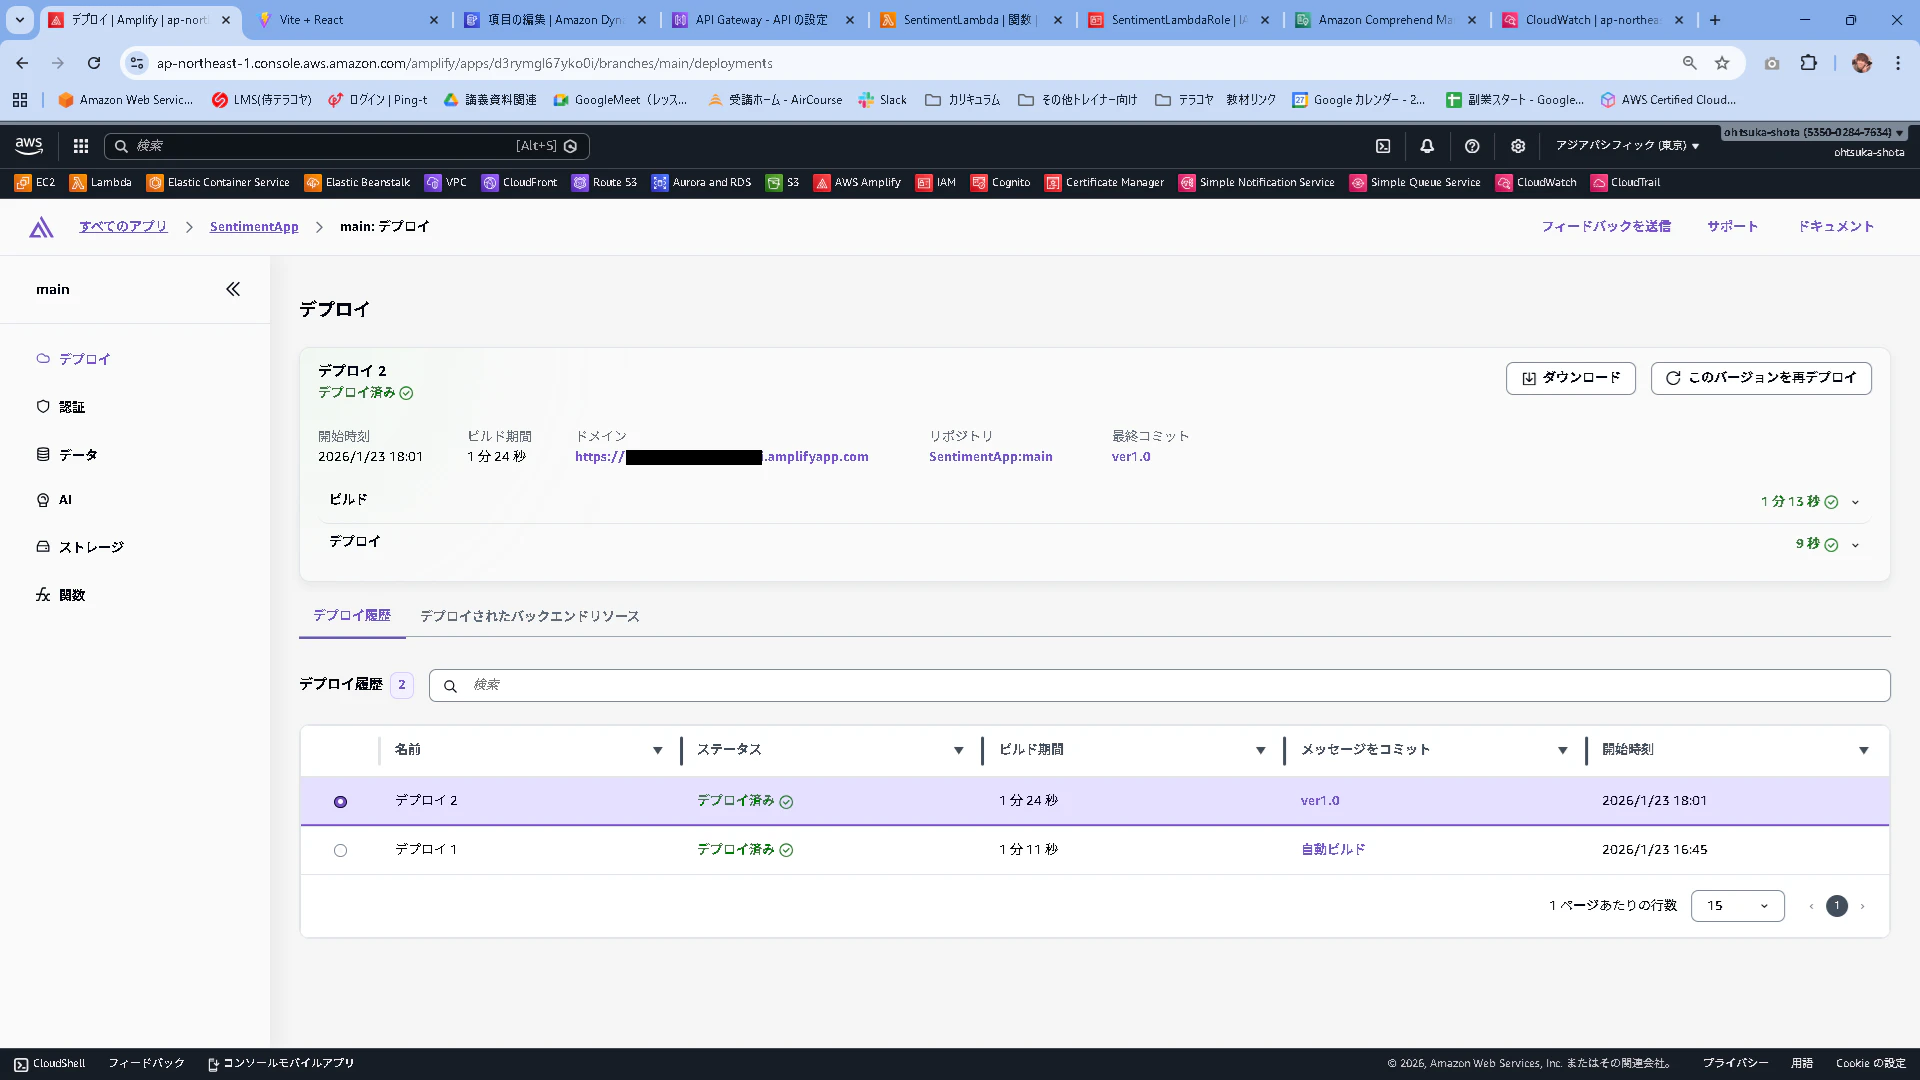This screenshot has width=1920, height=1080.
Task: Open the rows per page dropdown
Action: [1737, 906]
